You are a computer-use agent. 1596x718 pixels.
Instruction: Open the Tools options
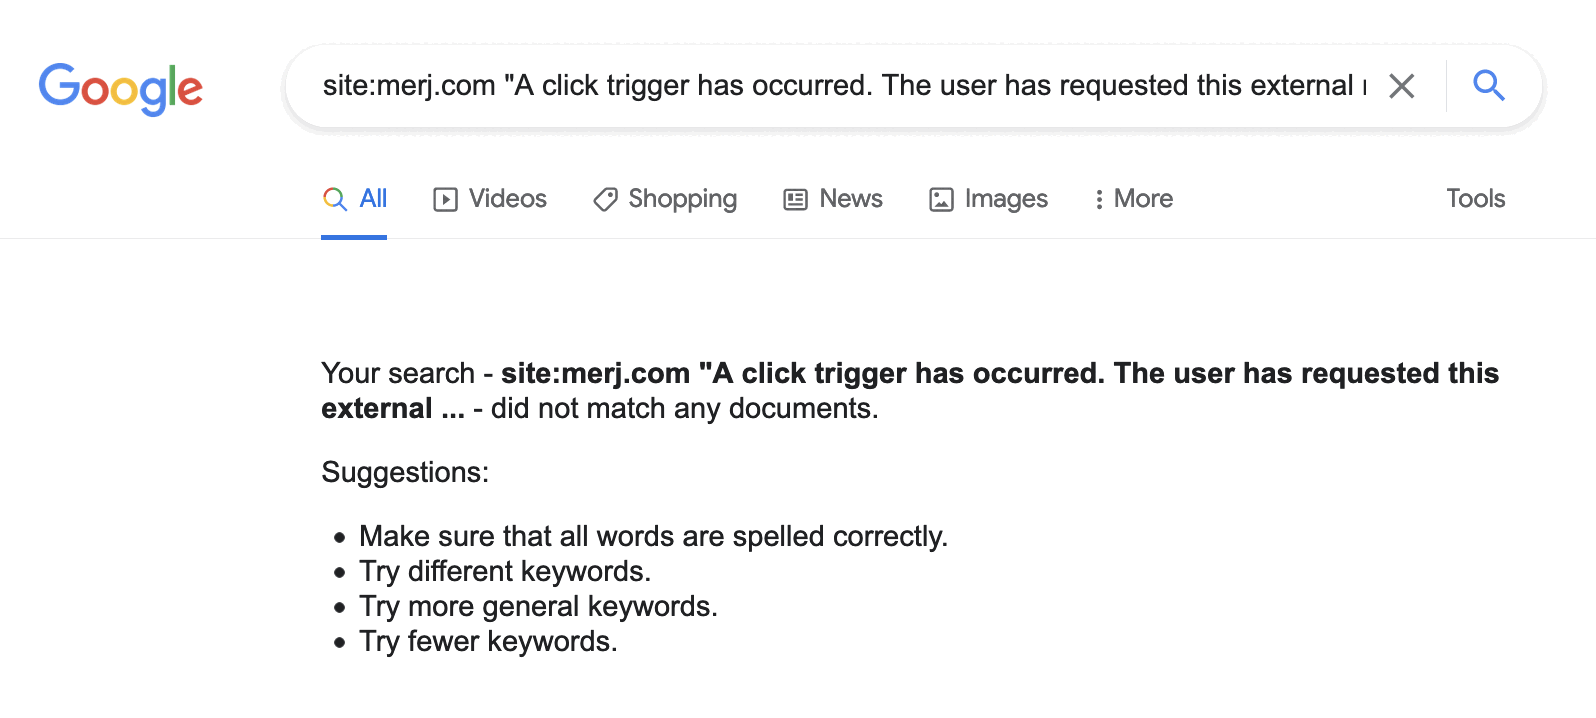1475,199
